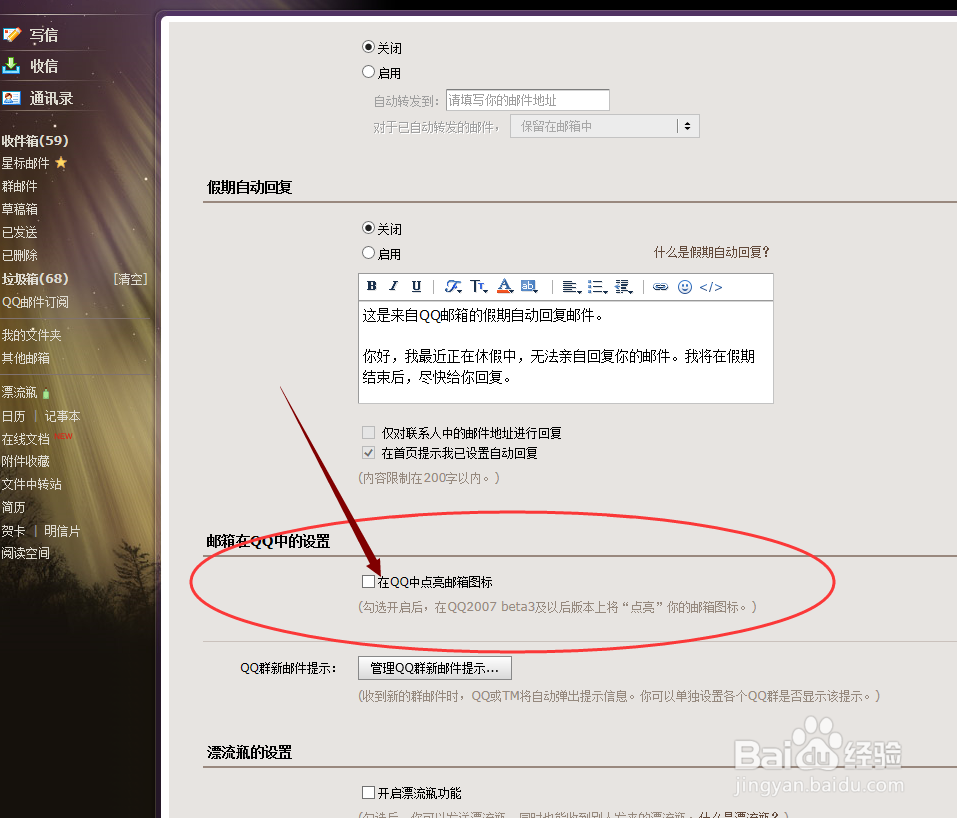Viewport: 957px width, 818px height.
Task: Toggle 在首页提示我已设置自动回复 checkbox
Action: (x=368, y=452)
